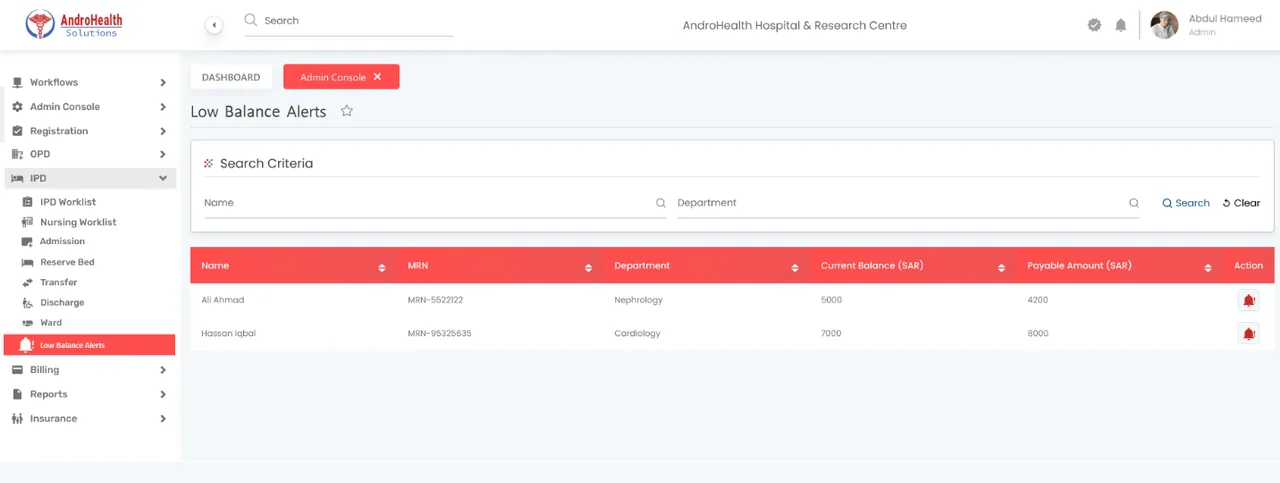The height and width of the screenshot is (483, 1280).
Task: Sort table by MRN column arrows
Action: click(x=589, y=267)
